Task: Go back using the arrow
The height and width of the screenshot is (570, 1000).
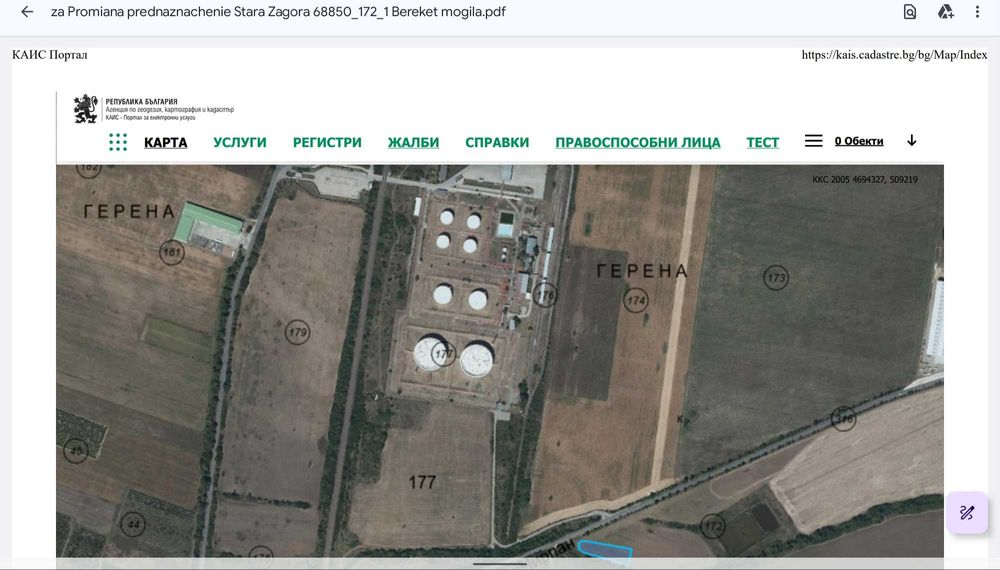Action: [x=27, y=11]
